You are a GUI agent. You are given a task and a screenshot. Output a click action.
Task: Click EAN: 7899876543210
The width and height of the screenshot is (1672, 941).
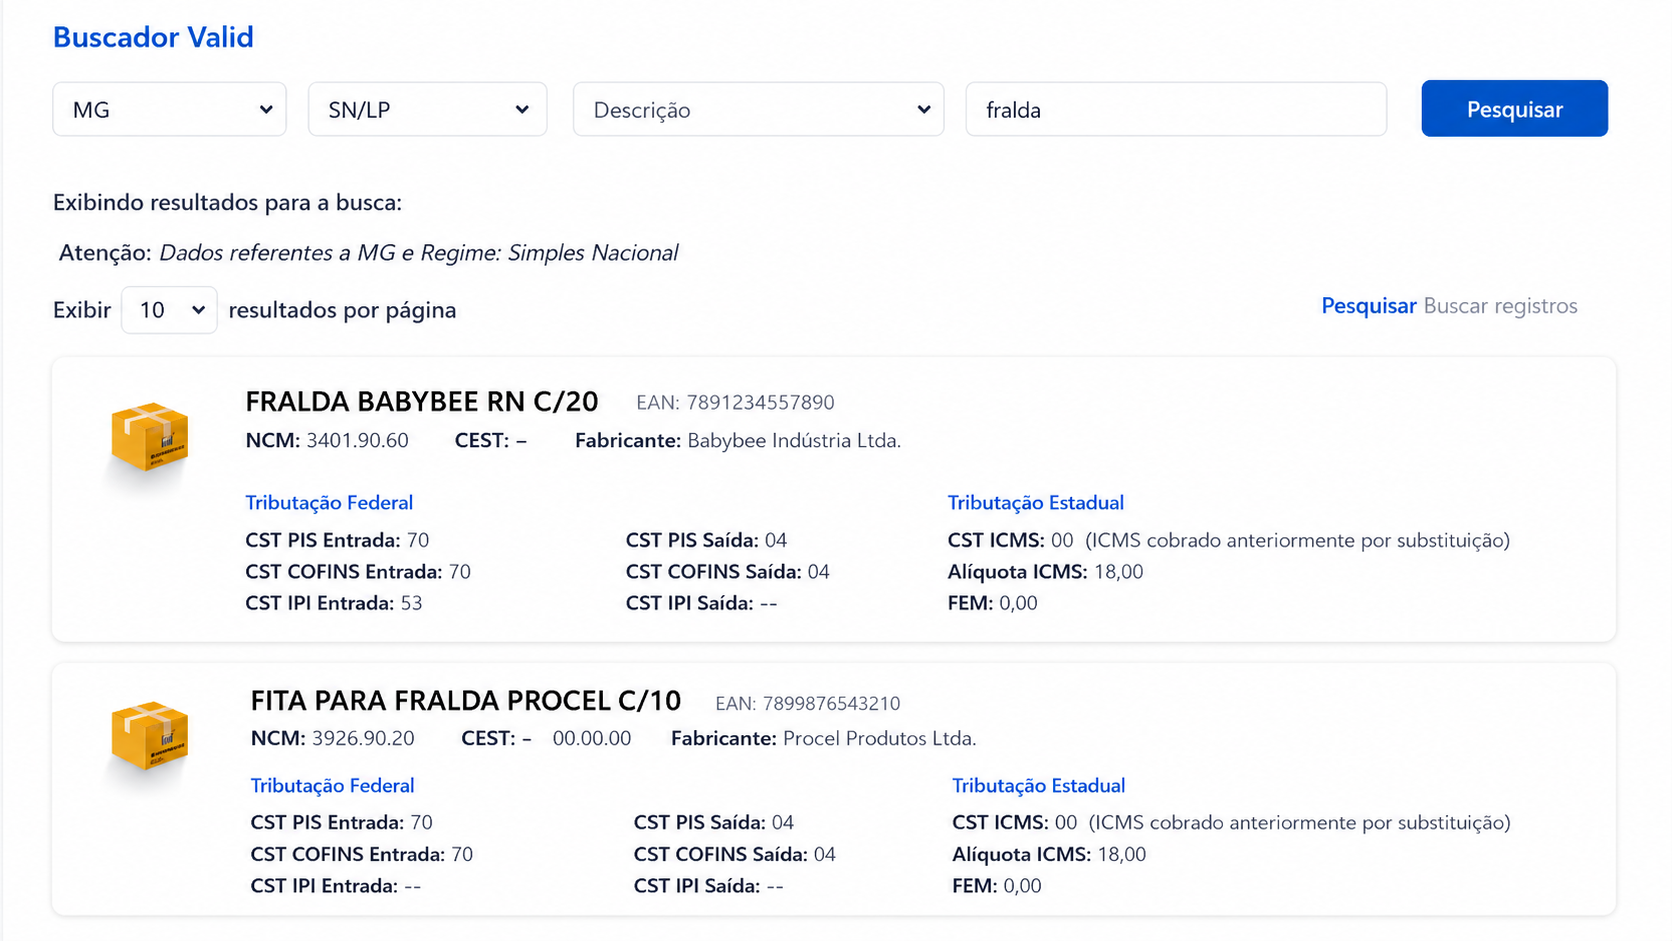pyautogui.click(x=808, y=704)
